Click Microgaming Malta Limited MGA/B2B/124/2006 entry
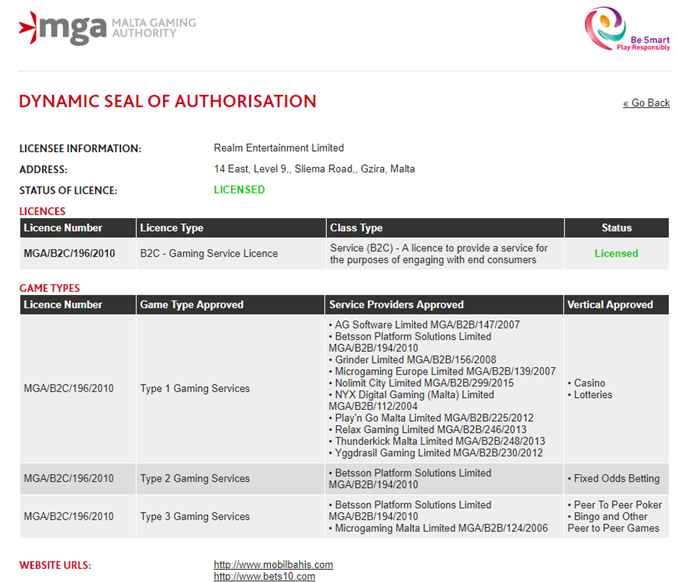This screenshot has height=582, width=678. (x=438, y=528)
